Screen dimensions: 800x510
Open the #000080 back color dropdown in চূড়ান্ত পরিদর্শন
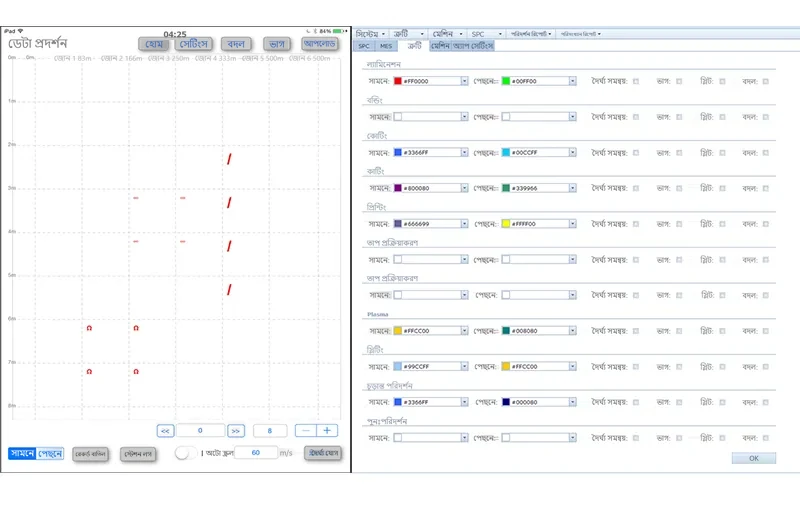coord(572,402)
